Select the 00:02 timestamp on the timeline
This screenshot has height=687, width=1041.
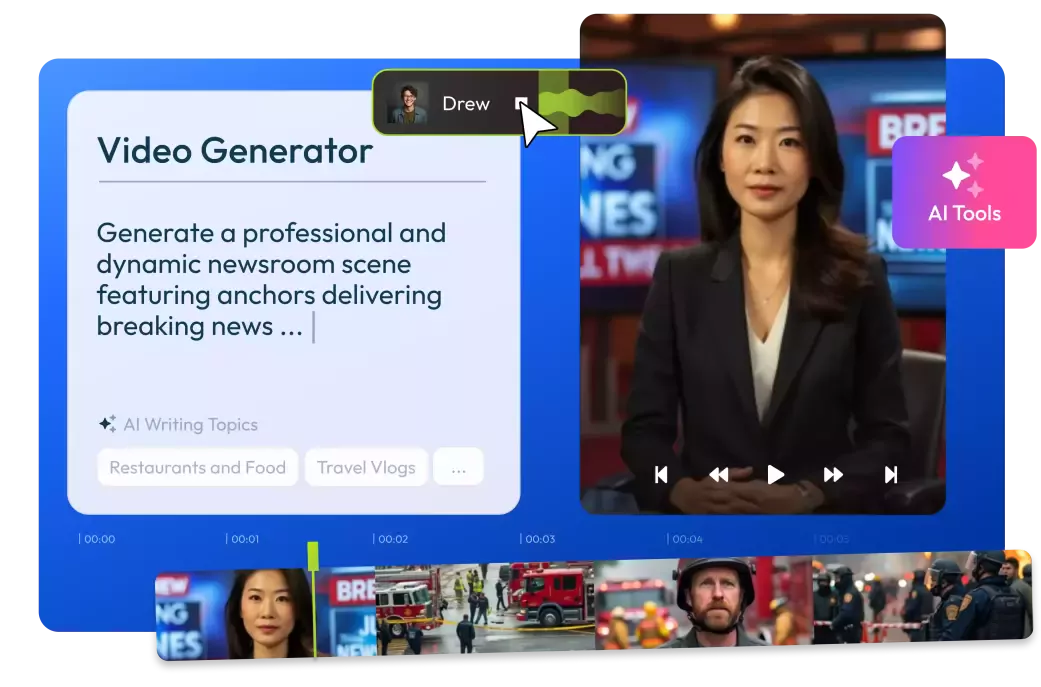tap(392, 538)
